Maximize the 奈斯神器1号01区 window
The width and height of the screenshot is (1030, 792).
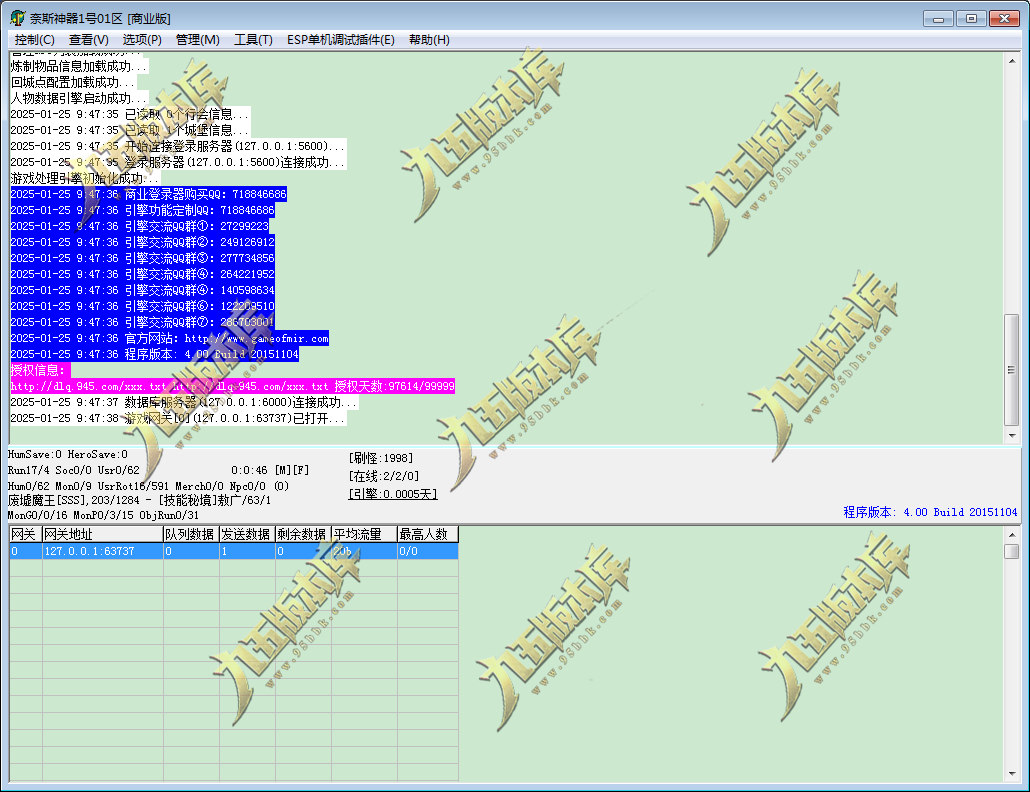pyautogui.click(x=971, y=18)
